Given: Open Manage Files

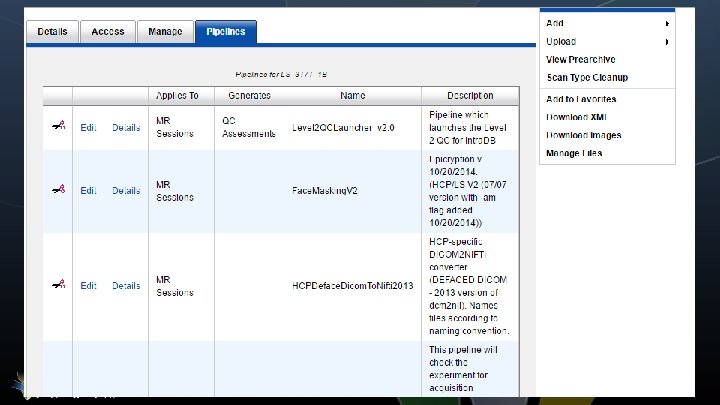Looking at the screenshot, I should click(x=574, y=153).
